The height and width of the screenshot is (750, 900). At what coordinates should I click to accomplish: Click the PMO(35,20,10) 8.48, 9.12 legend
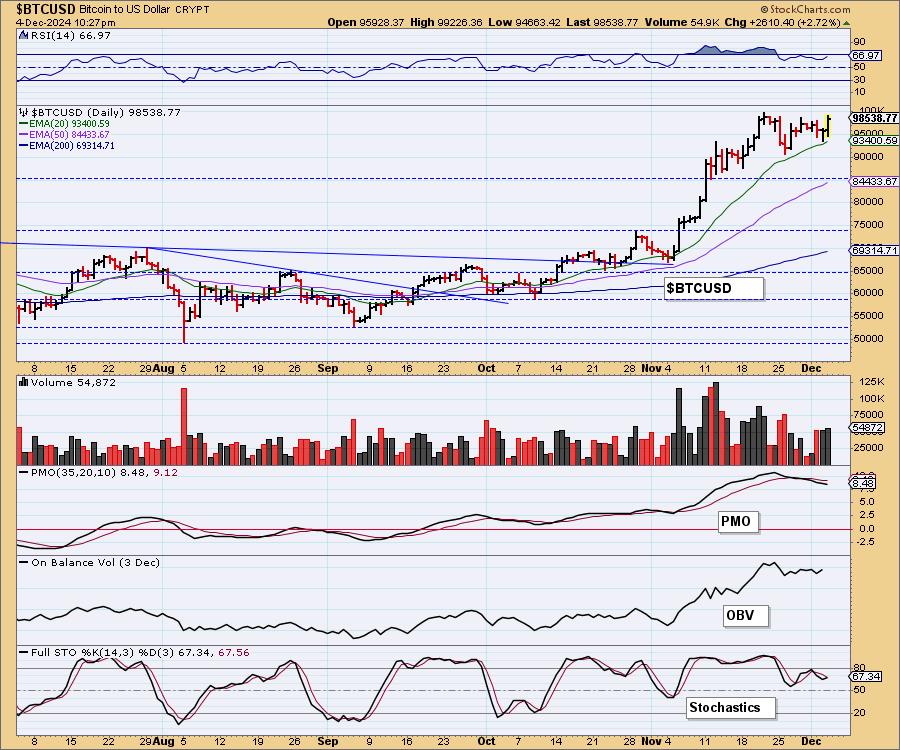tap(104, 472)
